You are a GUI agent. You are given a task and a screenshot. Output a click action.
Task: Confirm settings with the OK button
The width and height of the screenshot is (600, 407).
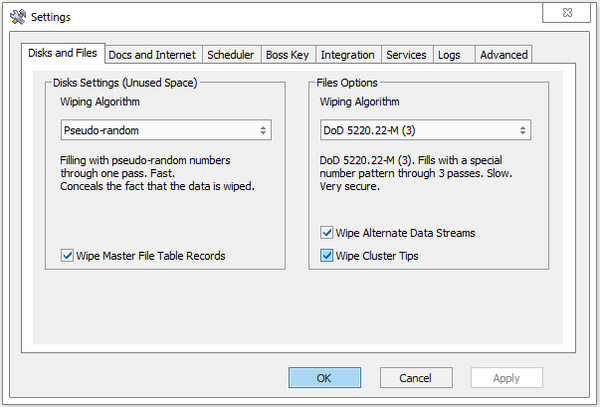(x=324, y=378)
